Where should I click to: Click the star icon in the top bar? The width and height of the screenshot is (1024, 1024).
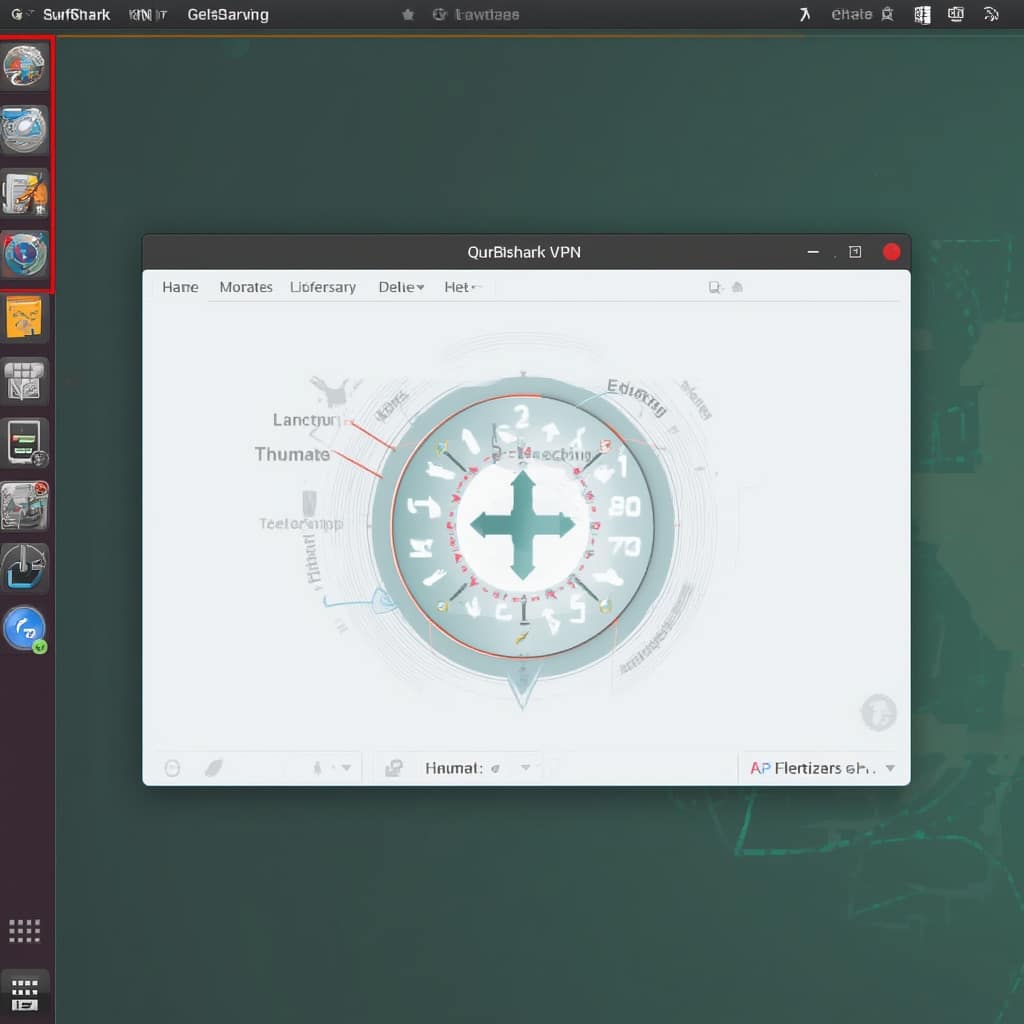point(408,14)
